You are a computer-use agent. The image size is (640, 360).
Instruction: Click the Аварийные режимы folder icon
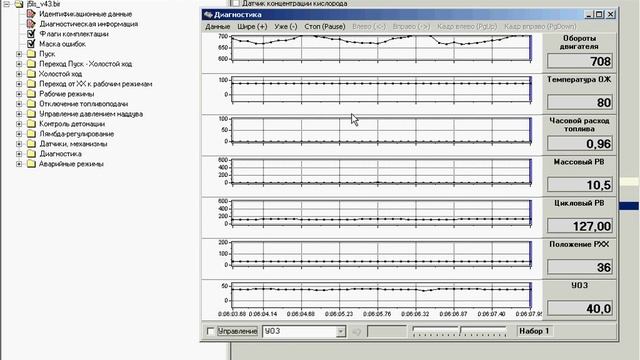pos(31,164)
